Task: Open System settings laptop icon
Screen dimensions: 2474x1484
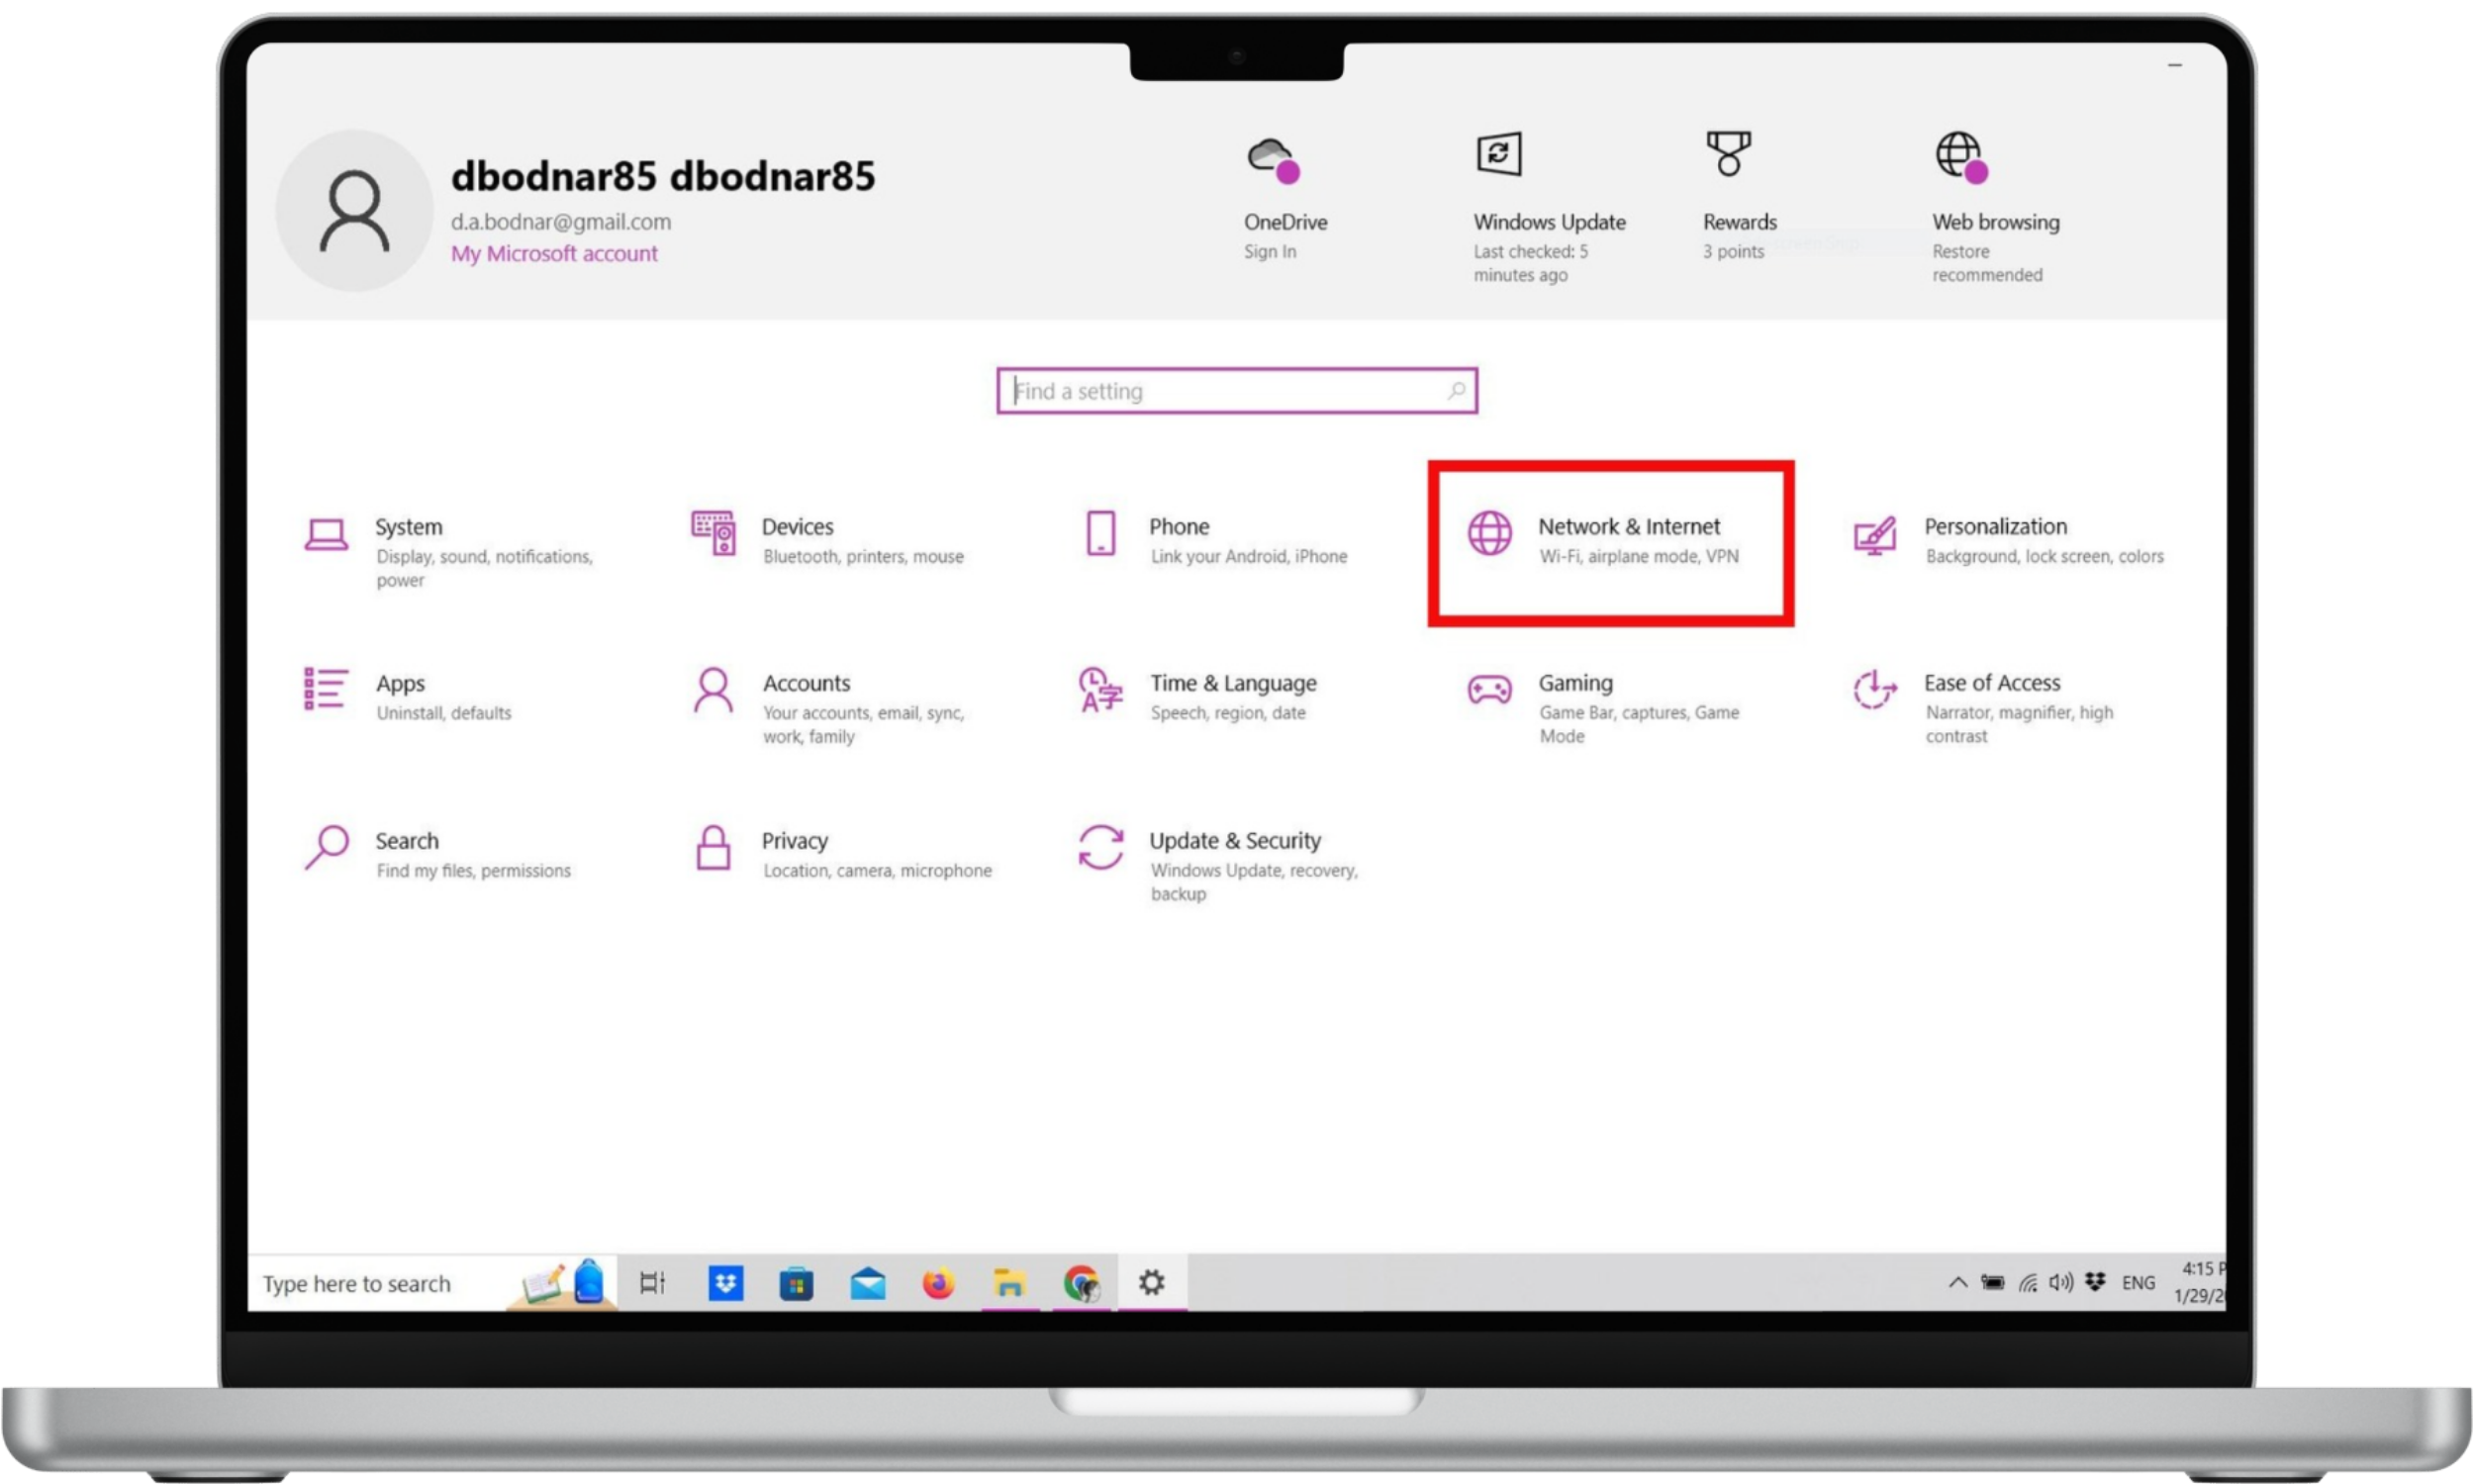Action: [326, 535]
